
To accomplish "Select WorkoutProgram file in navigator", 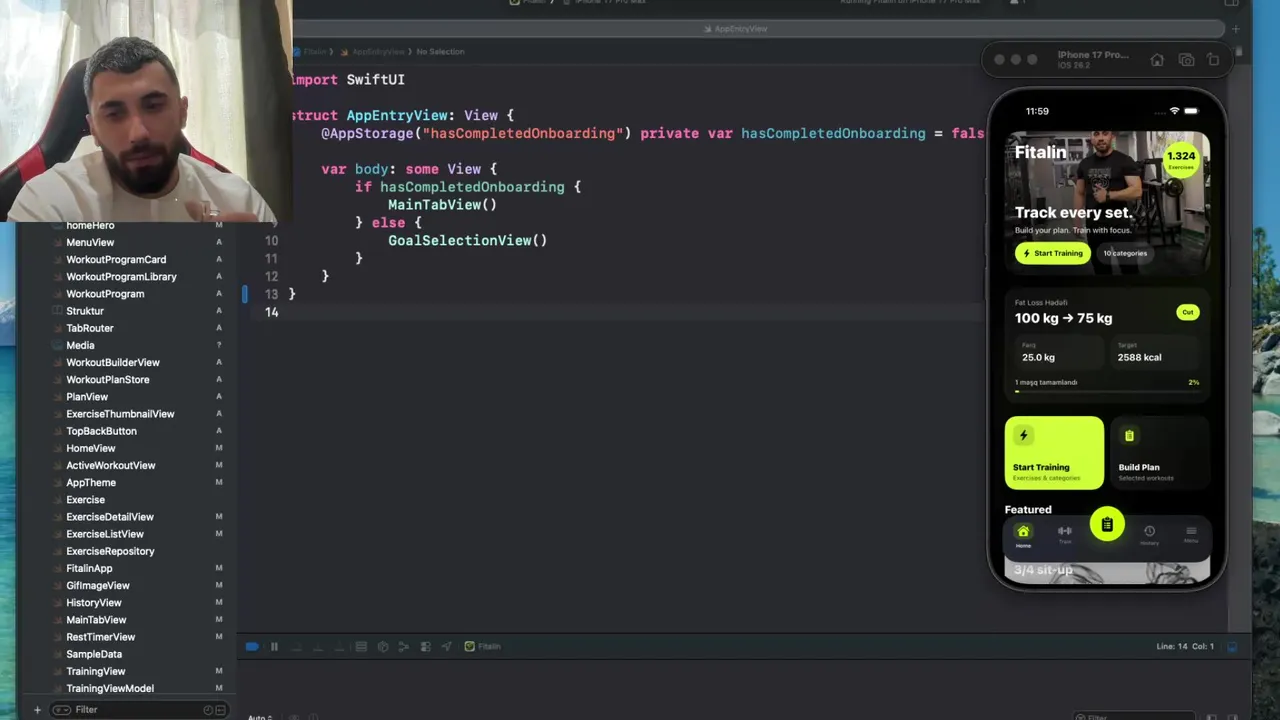I will [105, 294].
